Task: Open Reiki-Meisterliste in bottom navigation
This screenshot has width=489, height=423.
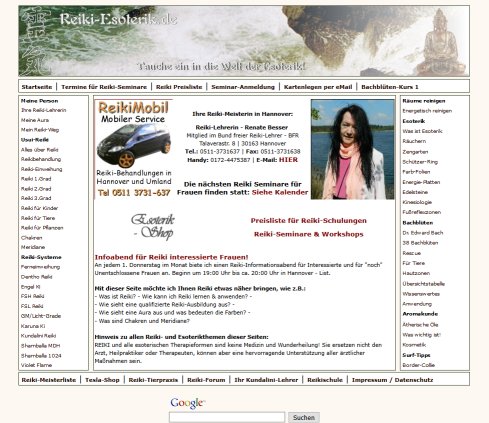Action: (49, 380)
